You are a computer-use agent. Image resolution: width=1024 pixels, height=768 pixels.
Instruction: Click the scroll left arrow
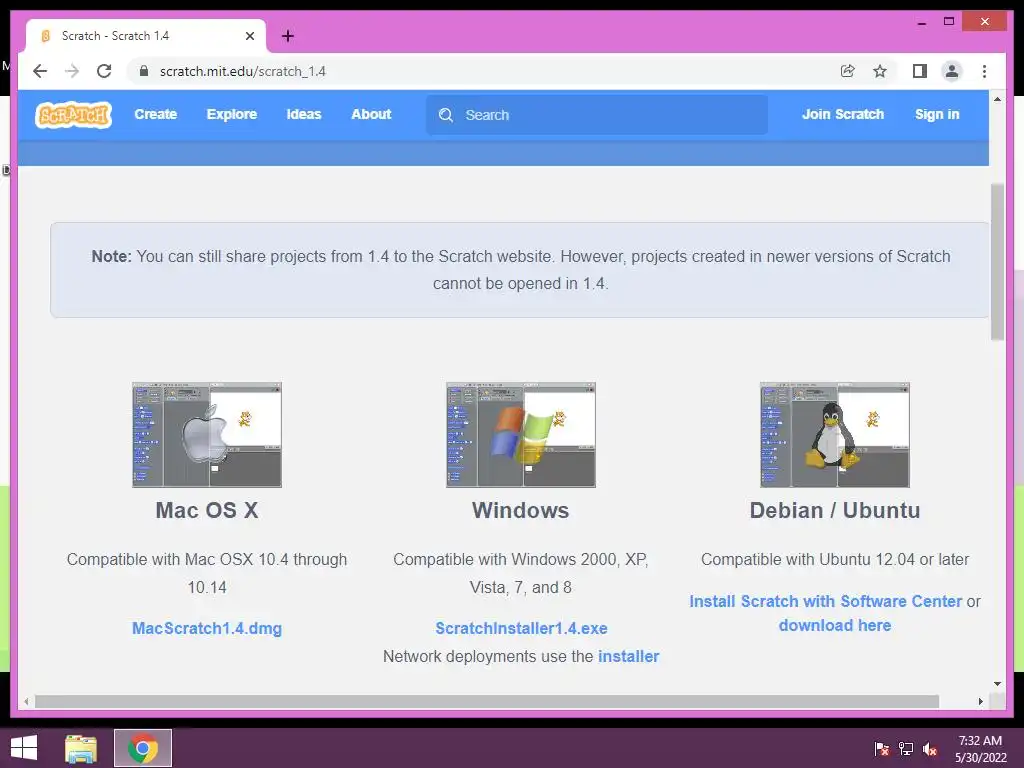click(26, 701)
